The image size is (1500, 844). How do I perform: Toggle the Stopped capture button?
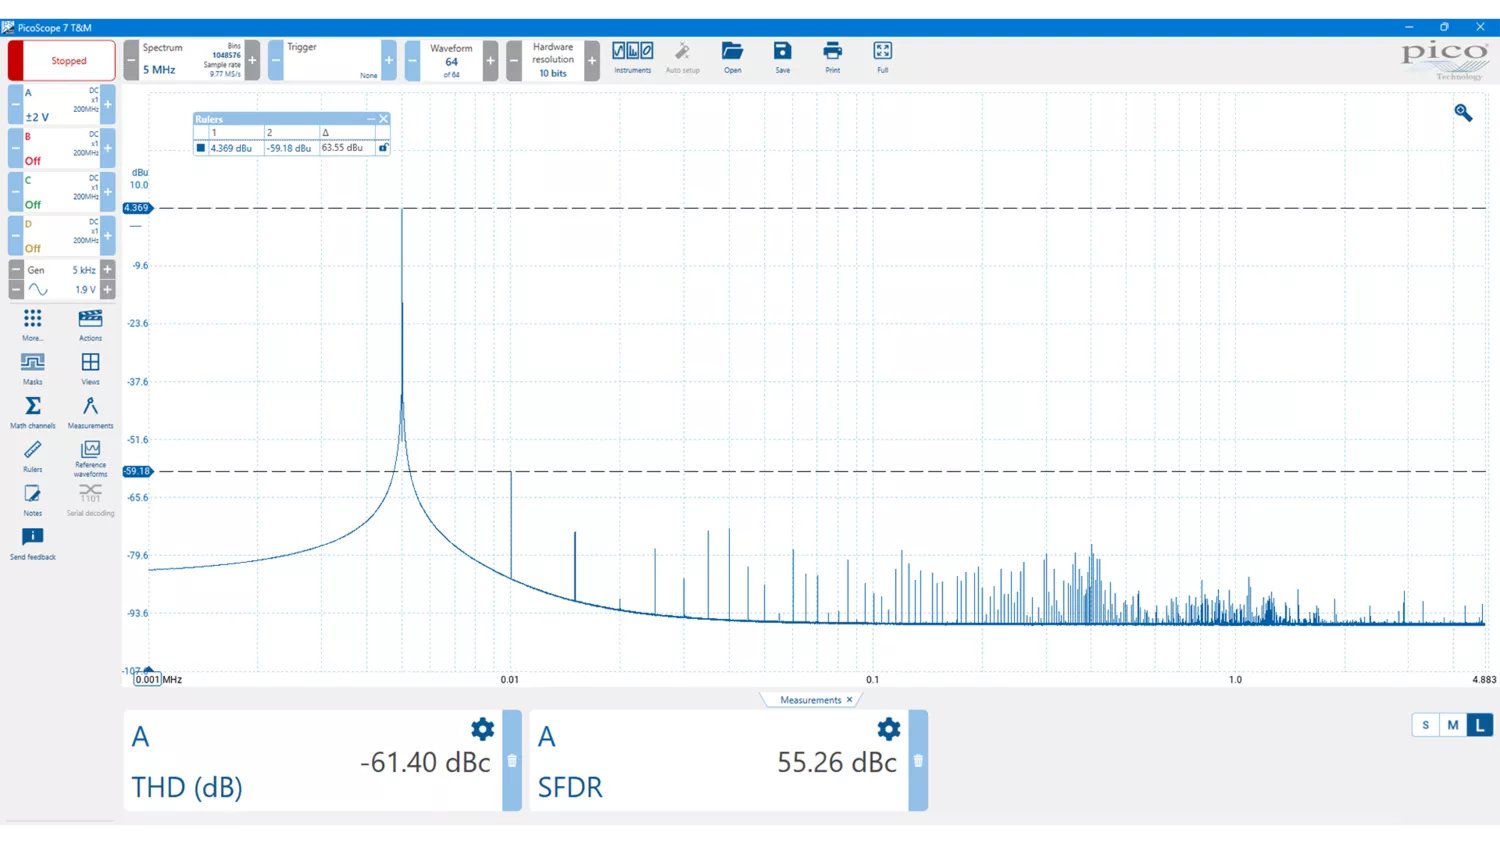62,61
